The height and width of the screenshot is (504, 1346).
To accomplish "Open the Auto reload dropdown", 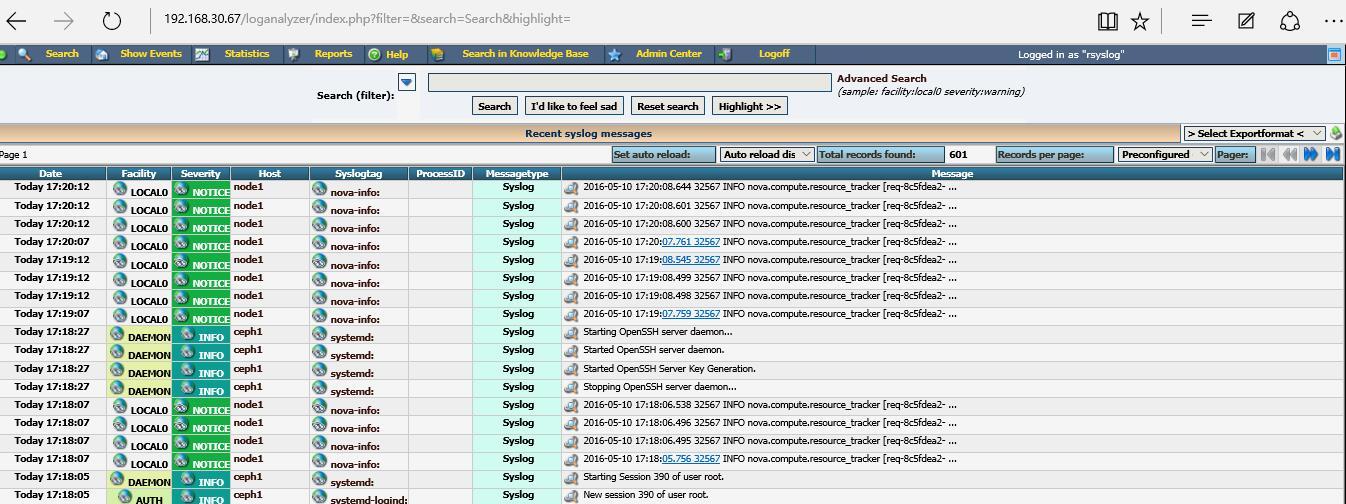I will tap(767, 154).
